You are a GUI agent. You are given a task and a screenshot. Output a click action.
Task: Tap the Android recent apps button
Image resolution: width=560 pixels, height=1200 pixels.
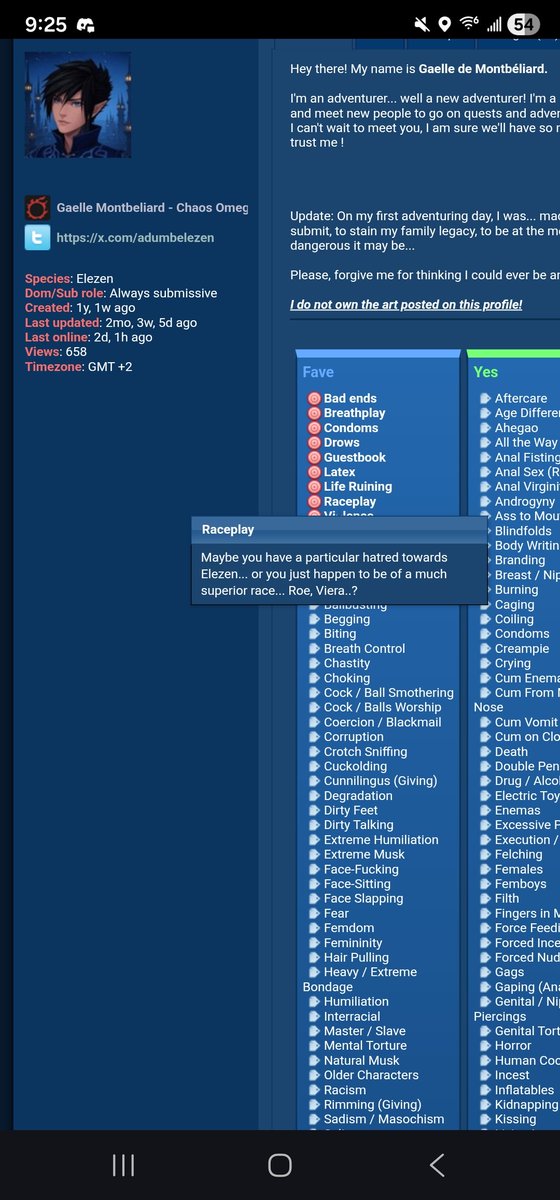tap(123, 1164)
